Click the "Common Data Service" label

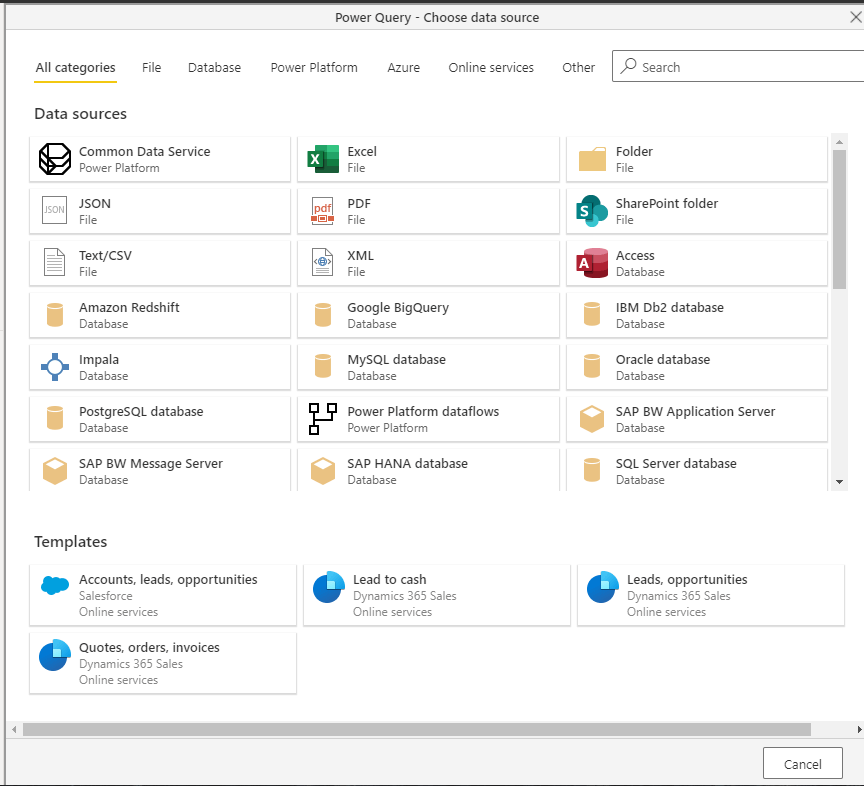144,151
